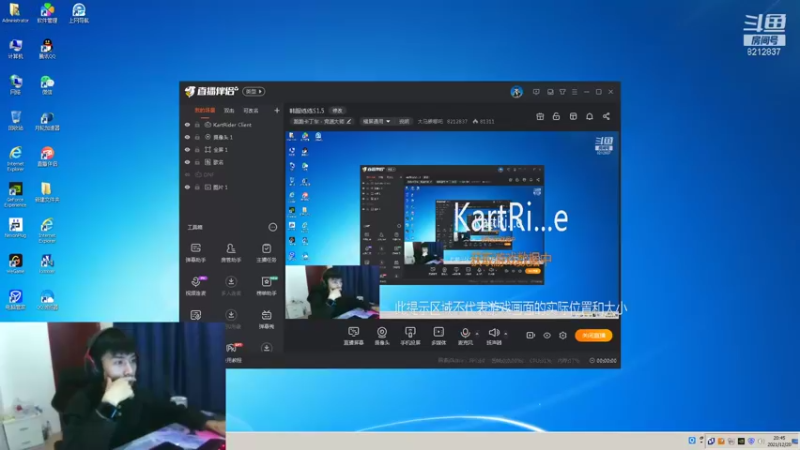Open the room assistant tool with person icon
Image resolution: width=800 pixels, height=450 pixels.
coord(231,253)
